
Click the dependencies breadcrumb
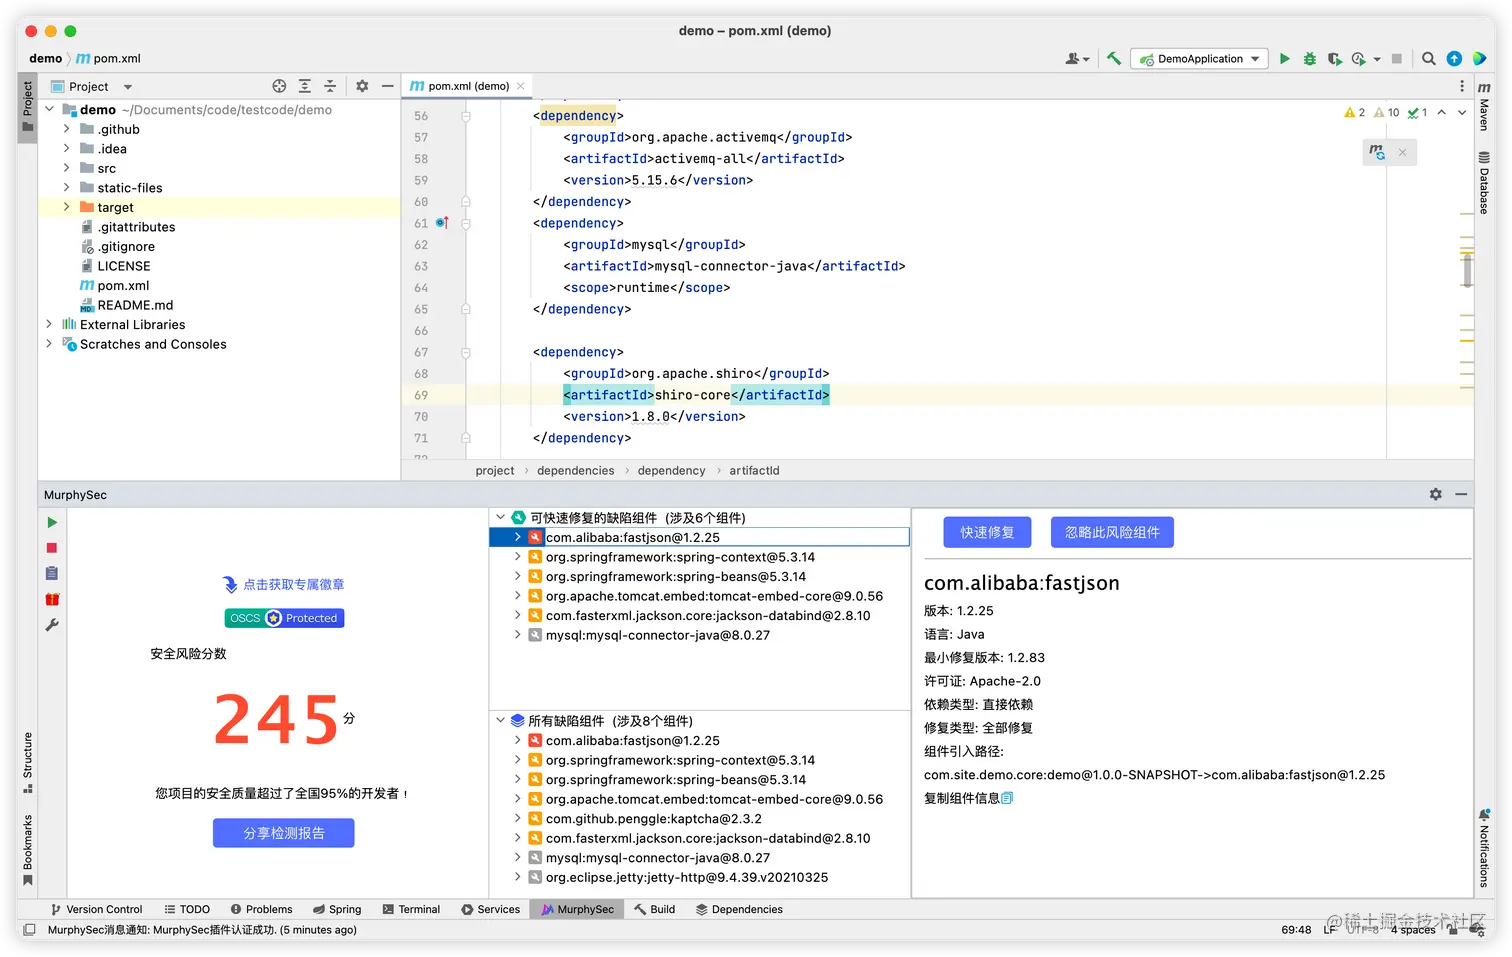(575, 470)
